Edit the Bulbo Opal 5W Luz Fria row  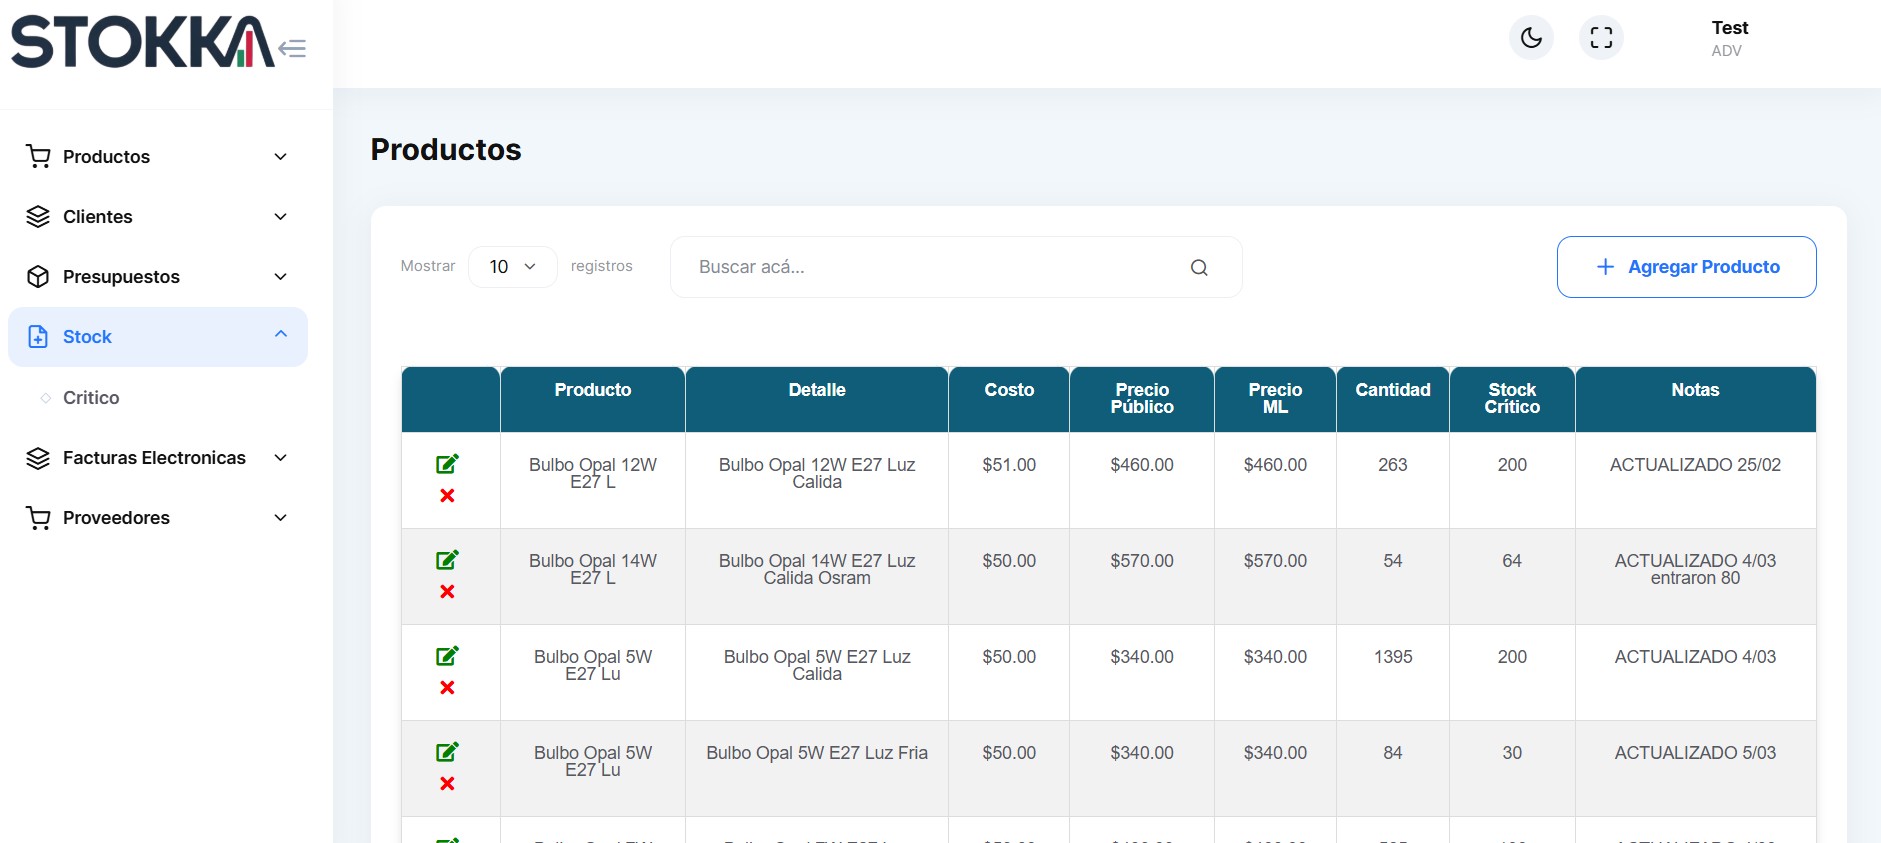click(x=447, y=752)
